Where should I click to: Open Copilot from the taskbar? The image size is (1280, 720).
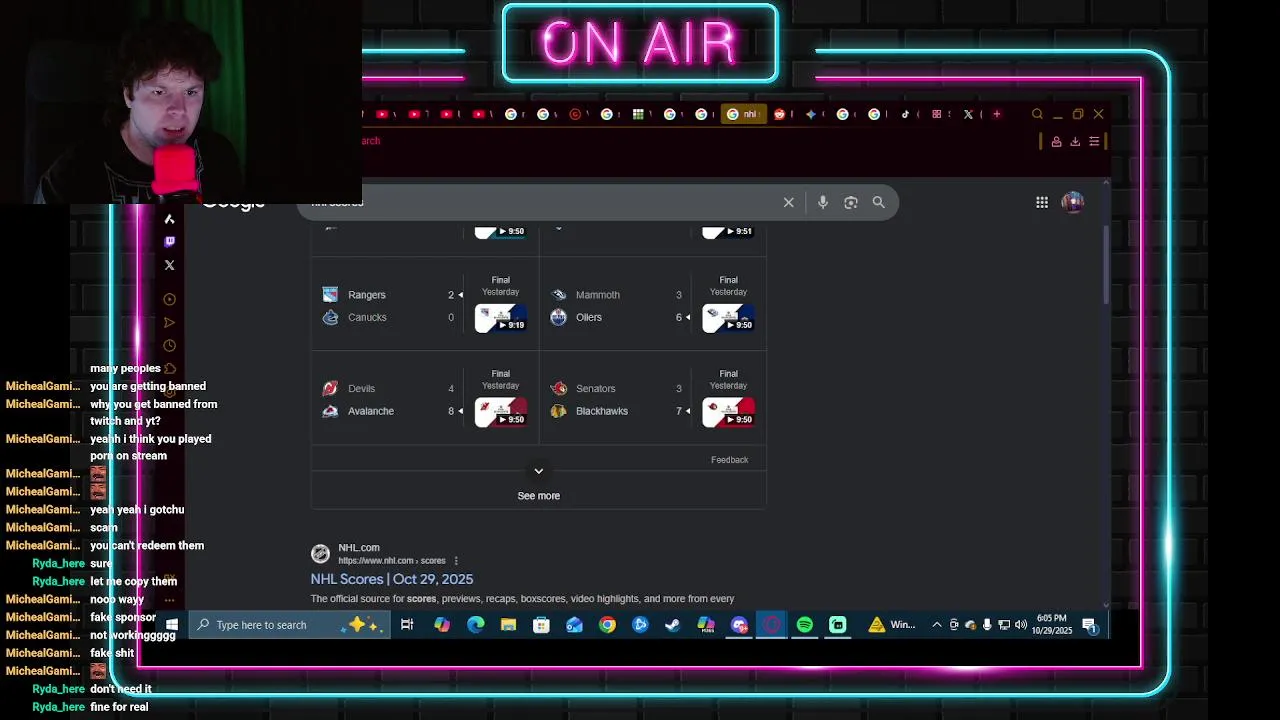[x=442, y=625]
